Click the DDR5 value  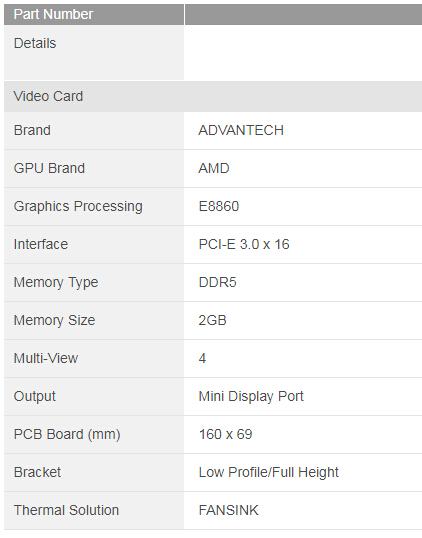point(218,283)
